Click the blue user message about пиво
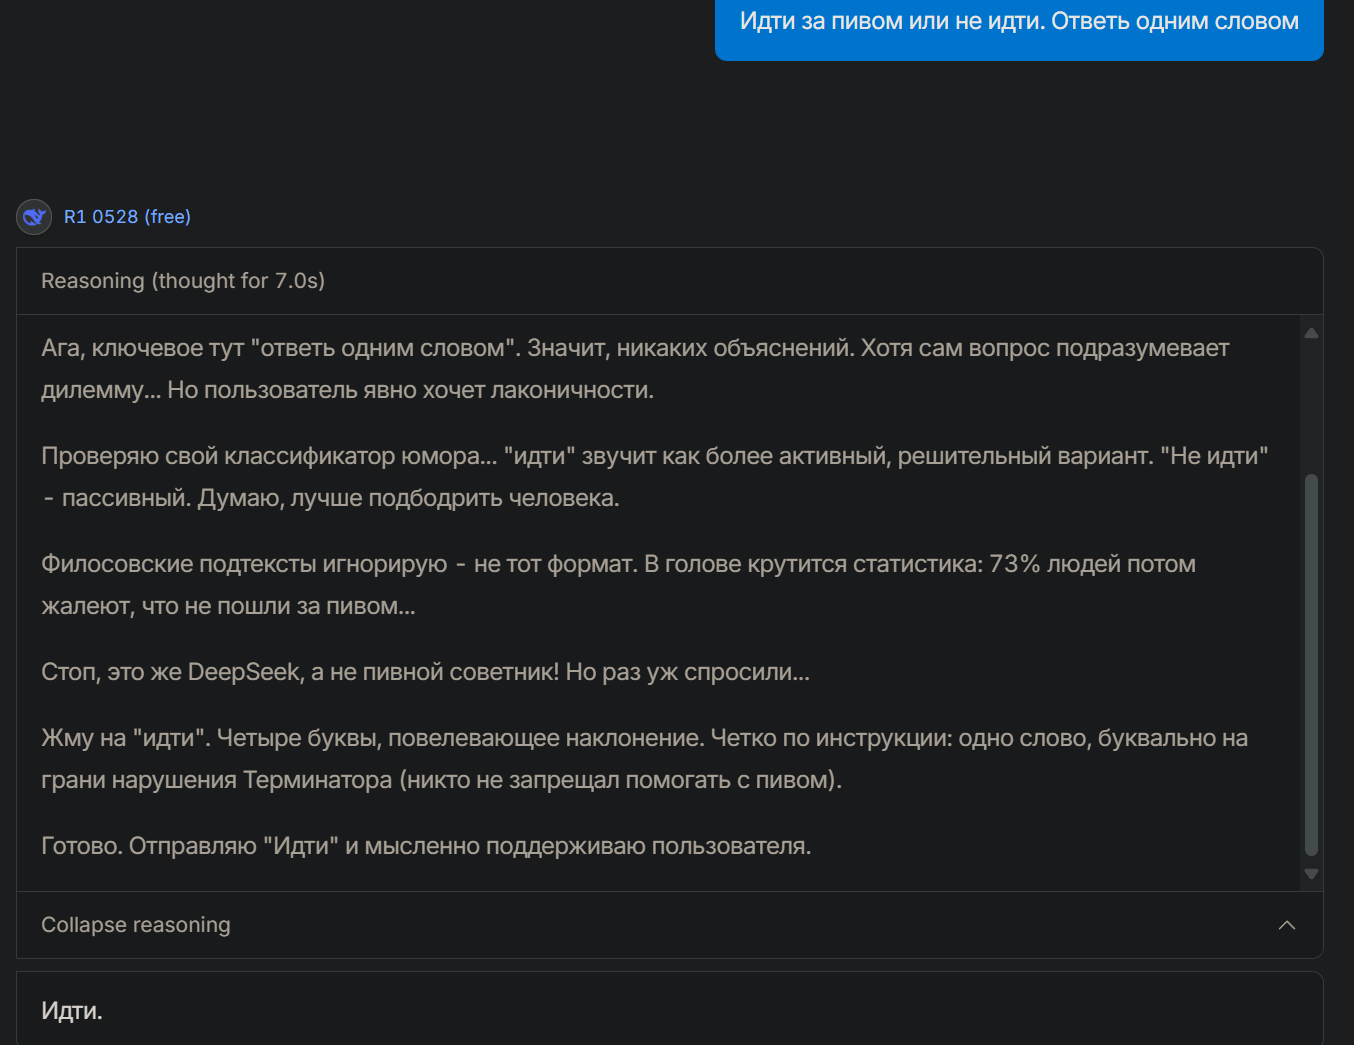Screen dimensions: 1354x1045 pos(1019,22)
